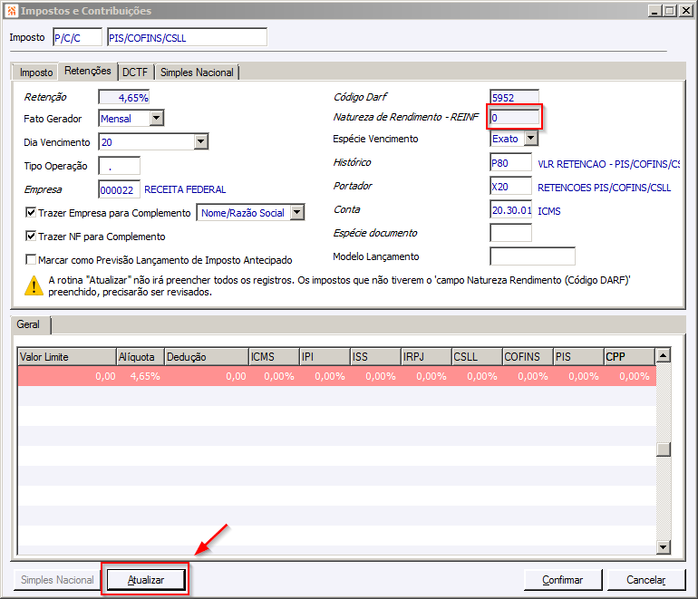The width and height of the screenshot is (698, 599).
Task: Toggle Trazer NF para Complemento checkbox
Action: pyautogui.click(x=31, y=236)
